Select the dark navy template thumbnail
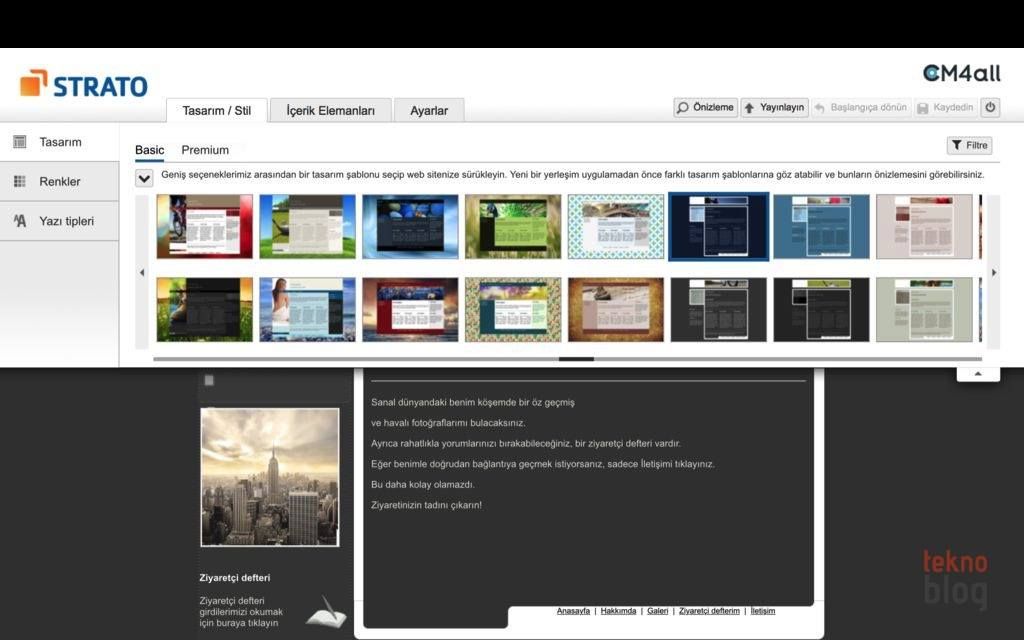This screenshot has width=1024, height=640. coord(718,226)
